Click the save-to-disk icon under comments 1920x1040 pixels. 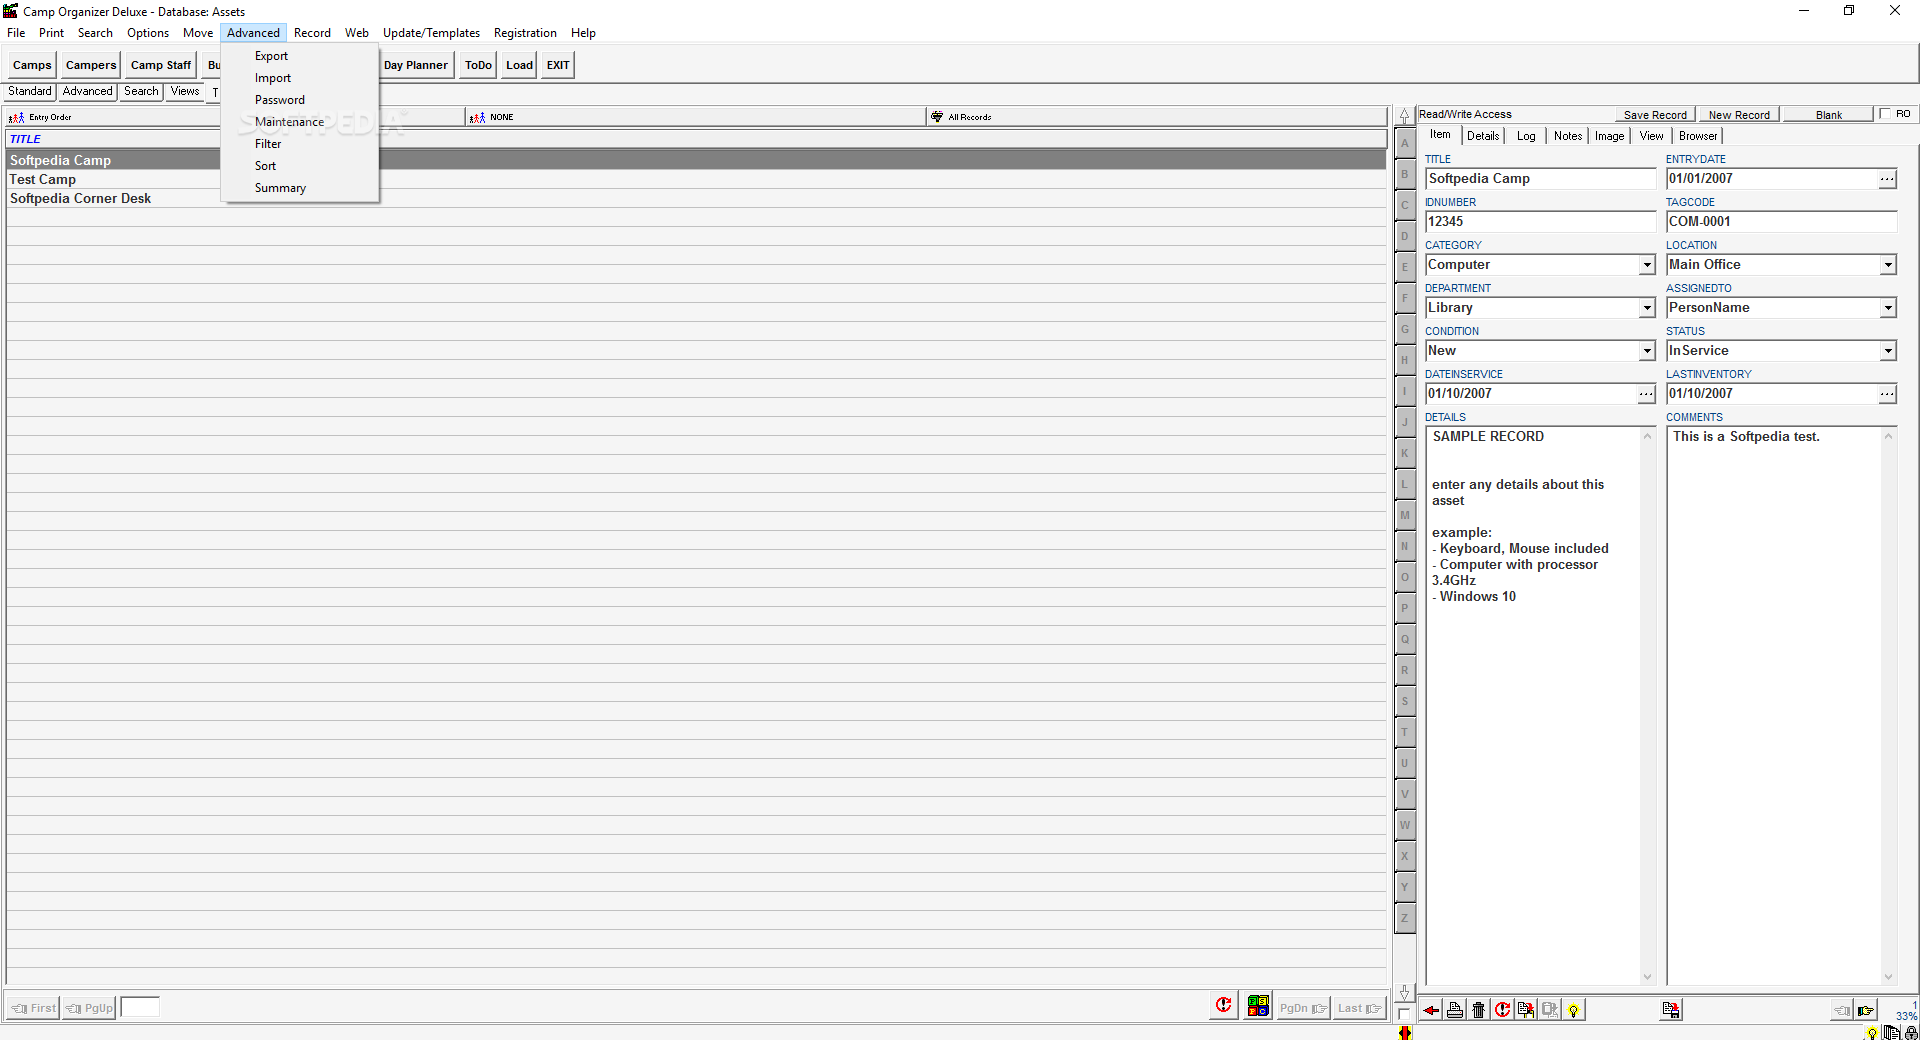(1671, 1010)
